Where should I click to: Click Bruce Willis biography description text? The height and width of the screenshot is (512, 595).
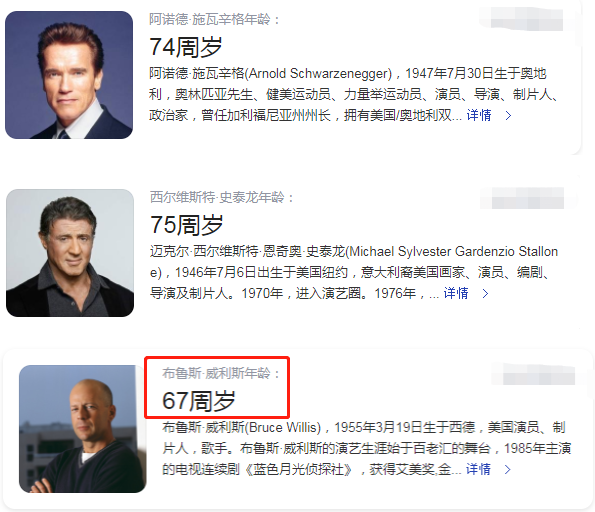click(x=367, y=448)
